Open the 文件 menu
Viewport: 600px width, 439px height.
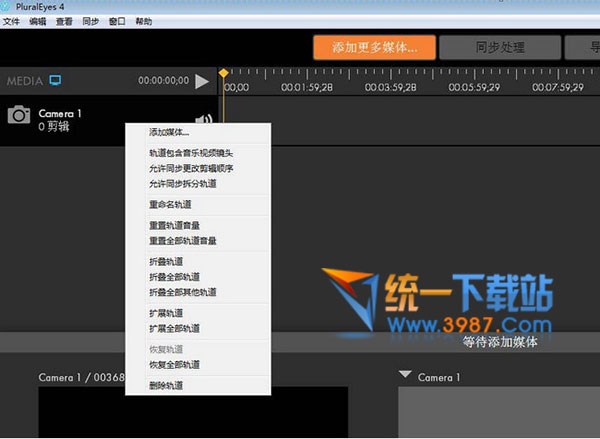[x=11, y=21]
